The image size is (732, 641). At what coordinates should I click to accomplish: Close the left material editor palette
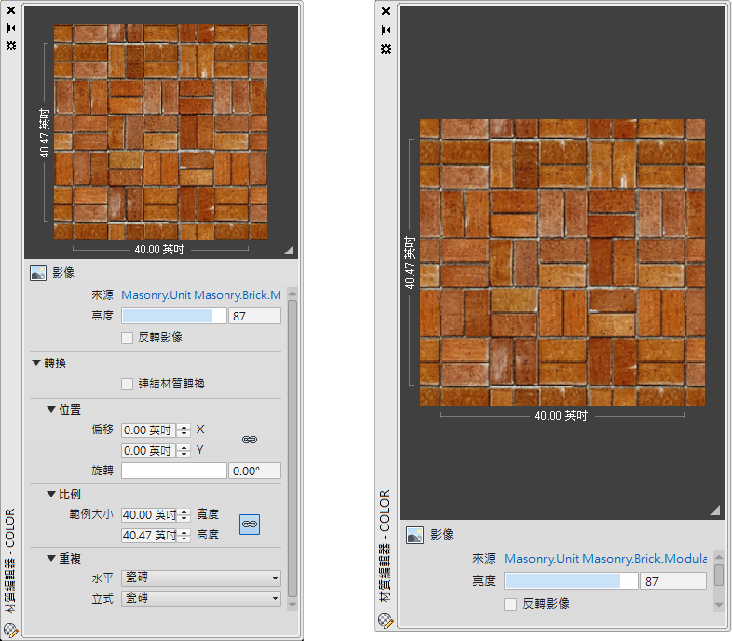click(x=11, y=10)
